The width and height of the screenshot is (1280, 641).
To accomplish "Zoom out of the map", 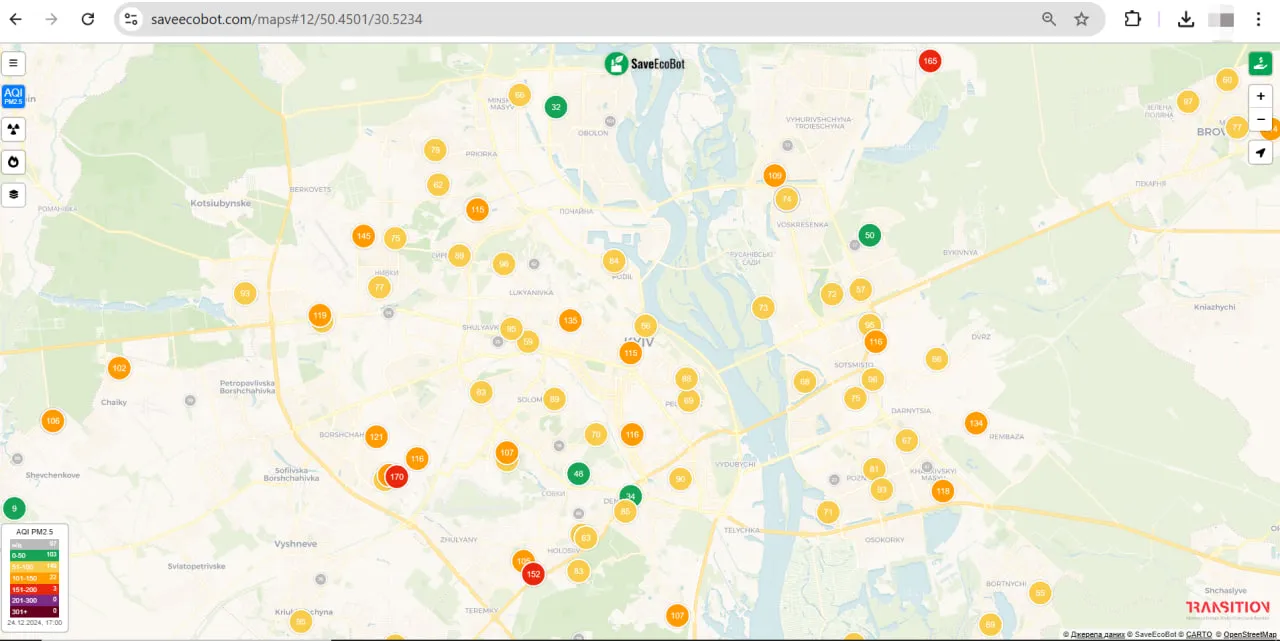I will tap(1260, 119).
